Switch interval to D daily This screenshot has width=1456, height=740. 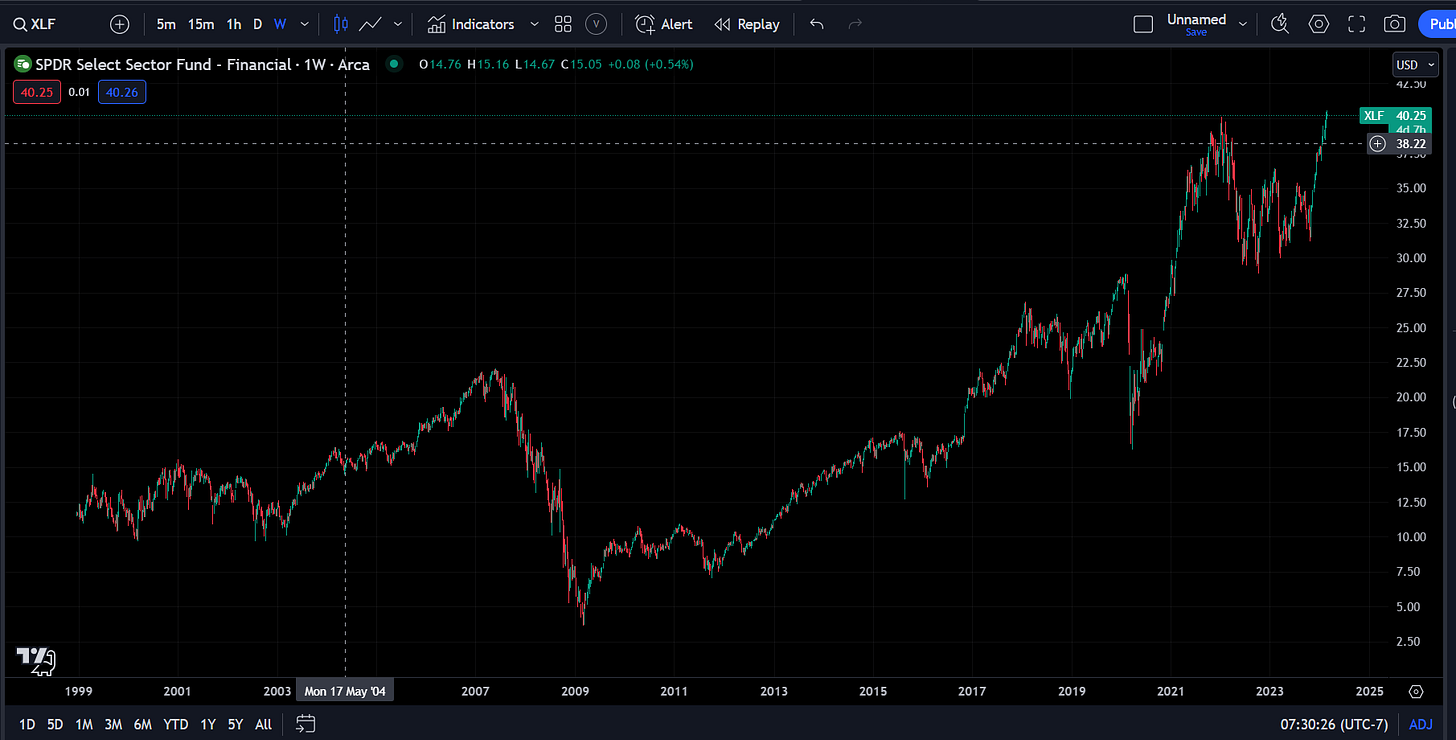point(258,24)
